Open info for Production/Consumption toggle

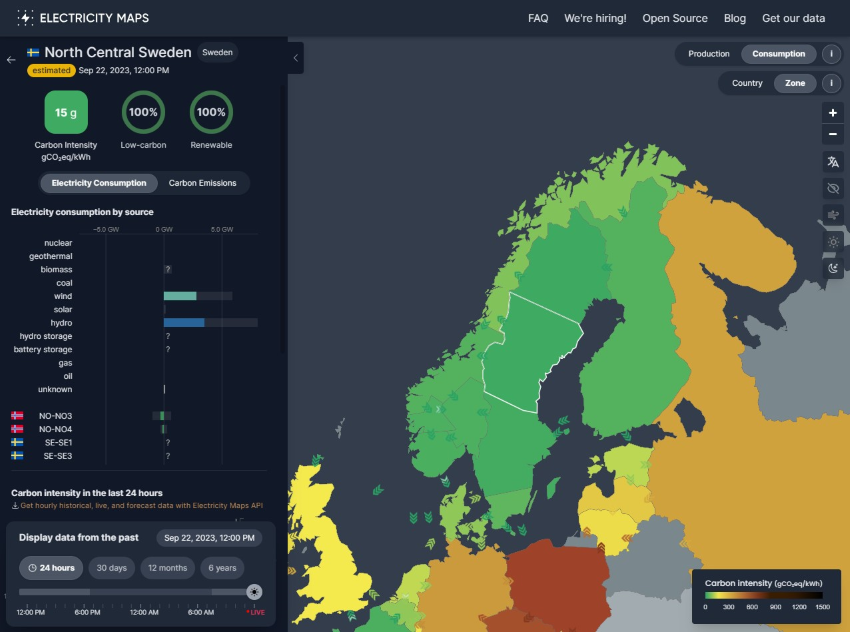click(x=831, y=54)
